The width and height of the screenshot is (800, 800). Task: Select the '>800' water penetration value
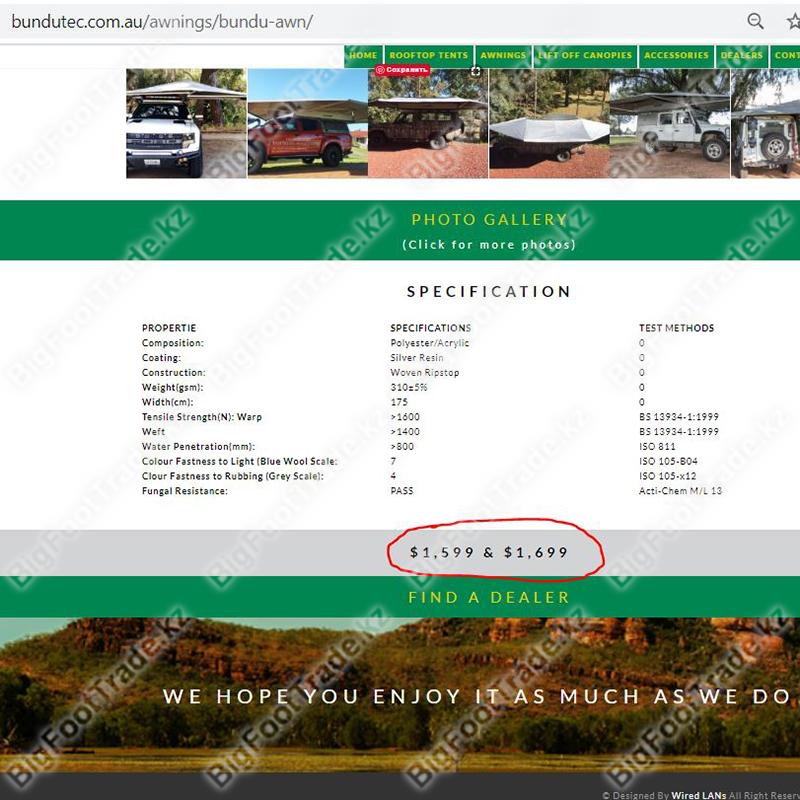click(x=402, y=446)
